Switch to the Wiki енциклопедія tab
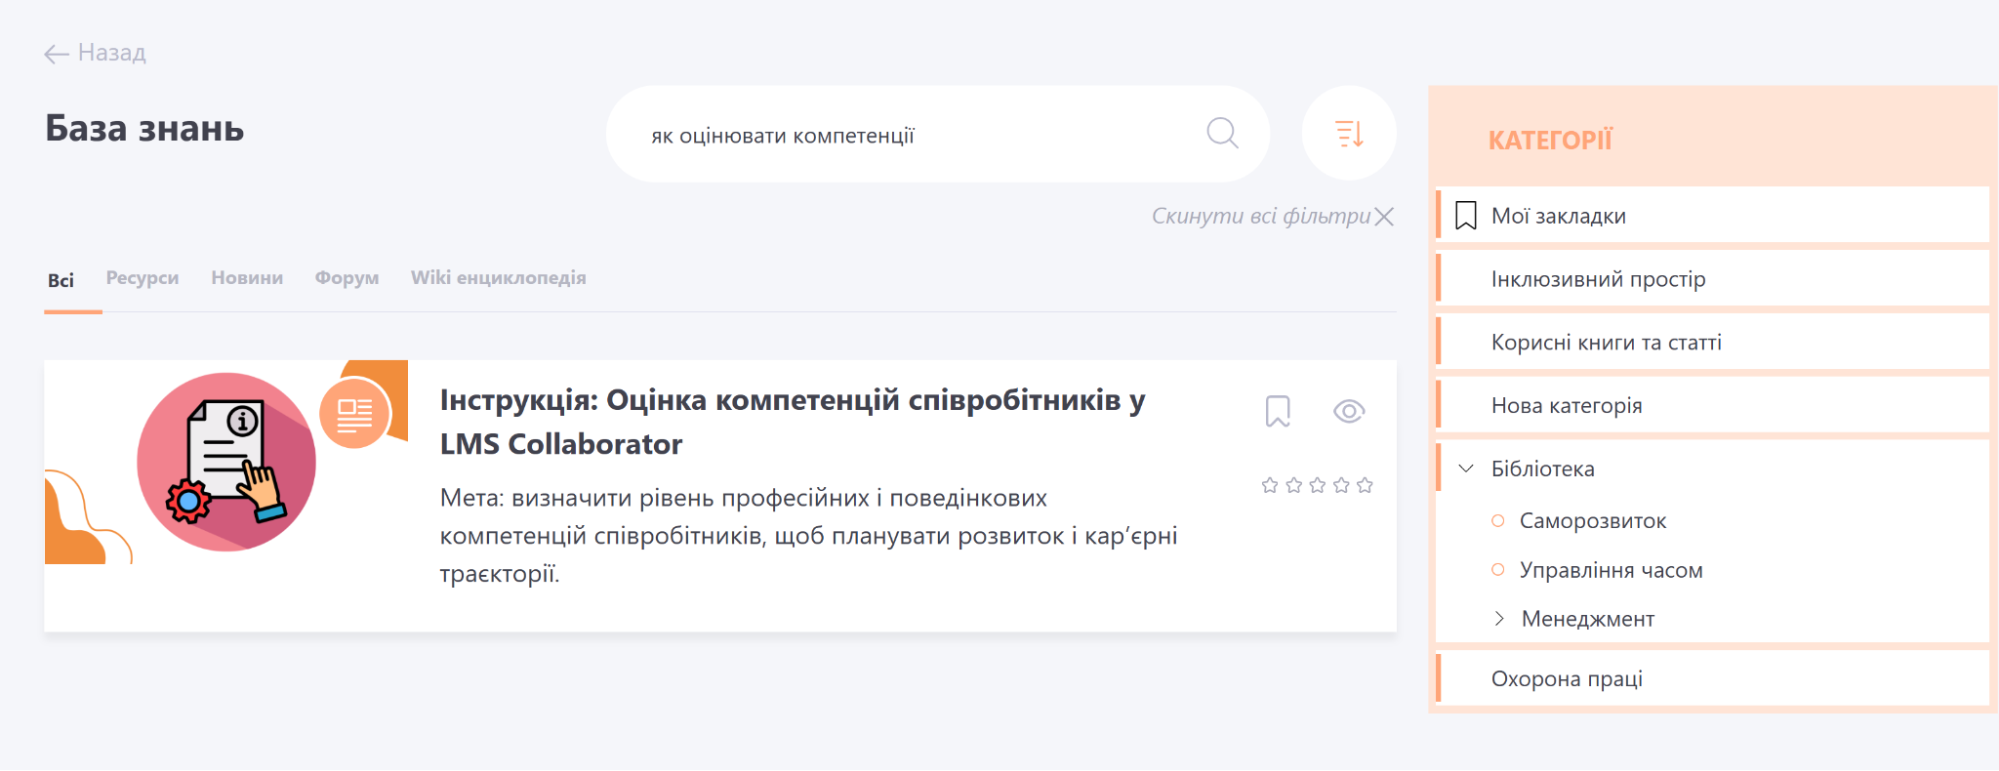 (x=498, y=278)
